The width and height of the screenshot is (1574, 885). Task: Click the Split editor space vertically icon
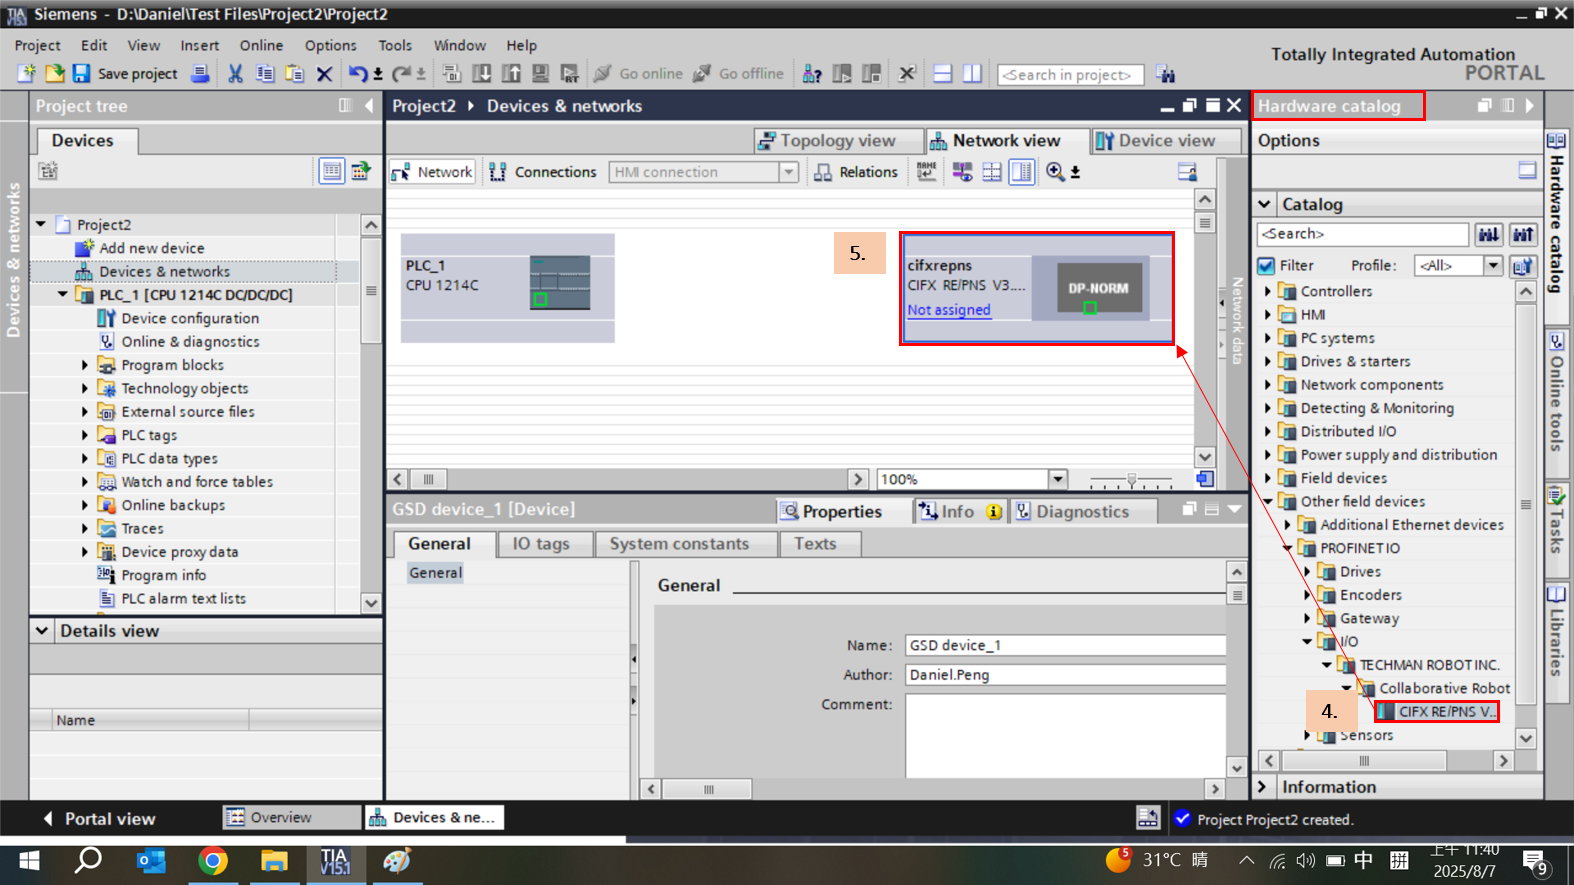tap(972, 73)
